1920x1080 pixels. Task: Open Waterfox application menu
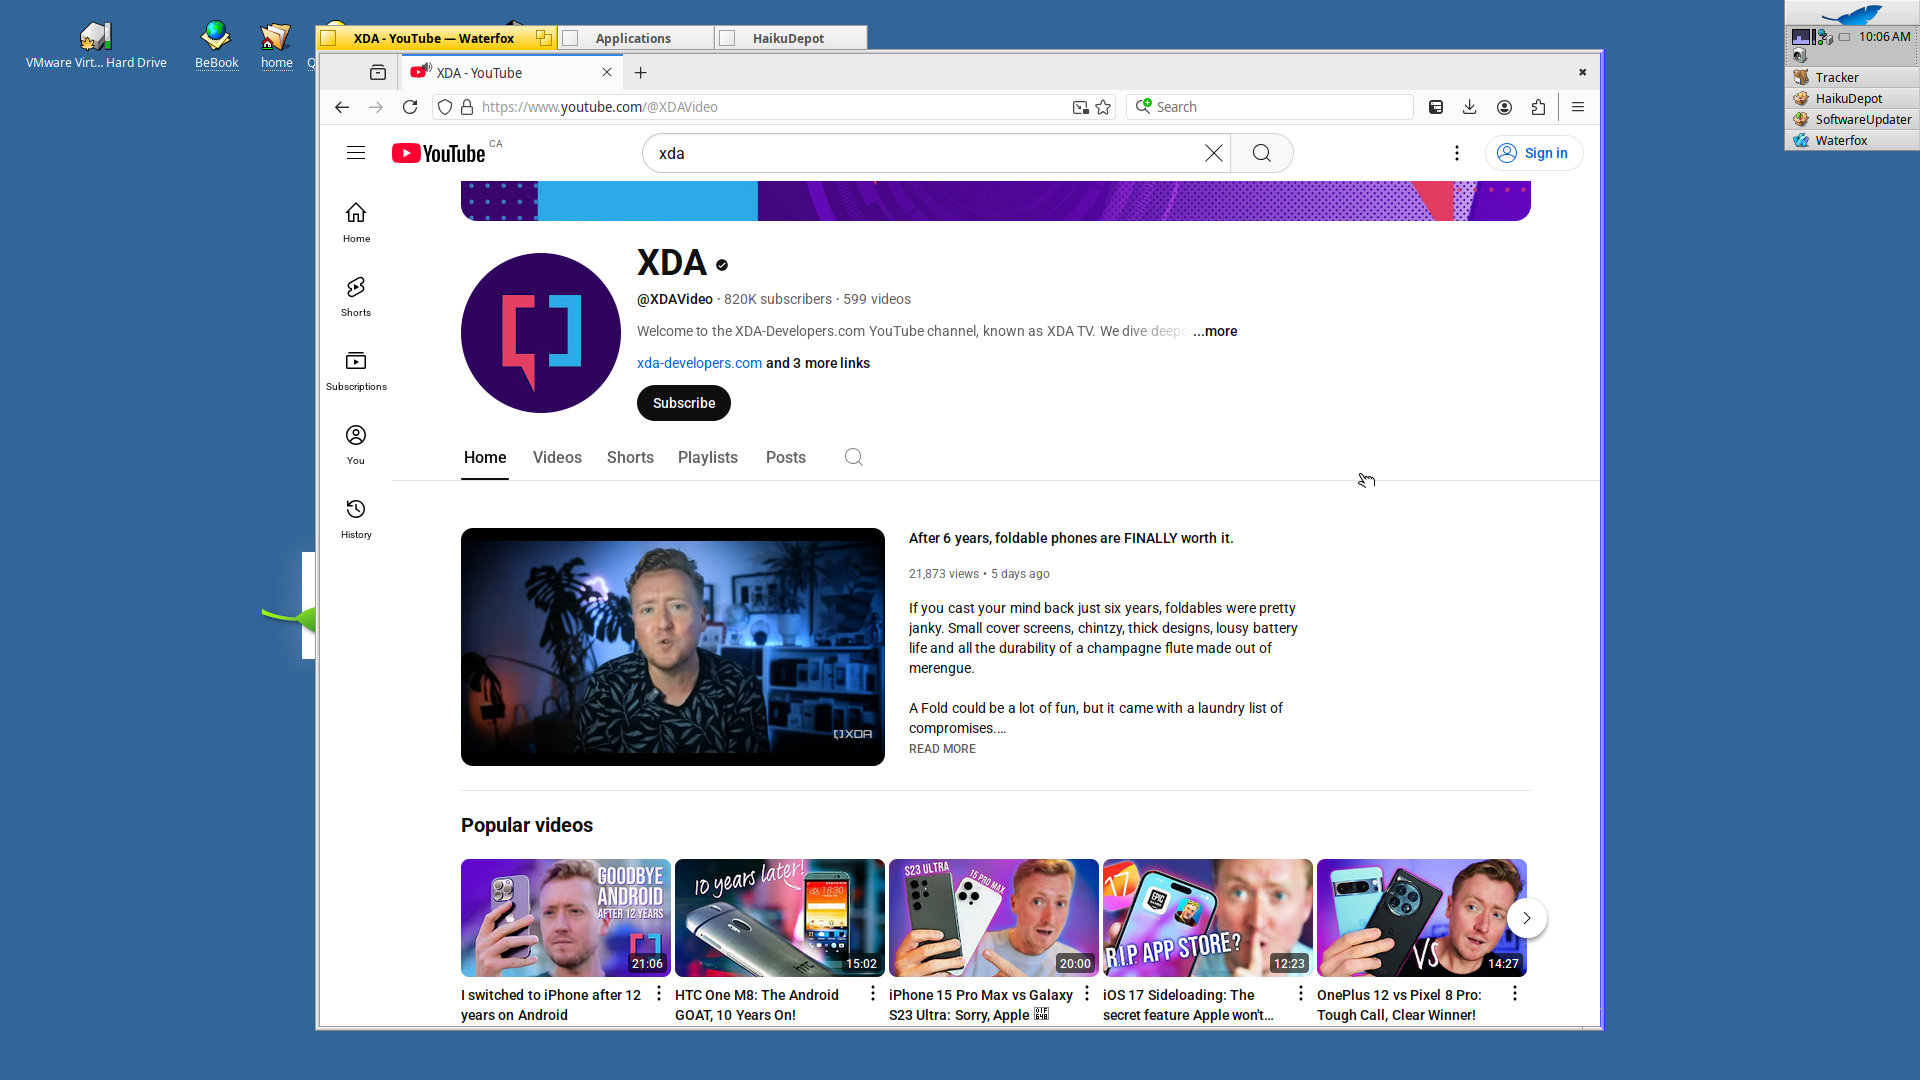pyautogui.click(x=1578, y=107)
